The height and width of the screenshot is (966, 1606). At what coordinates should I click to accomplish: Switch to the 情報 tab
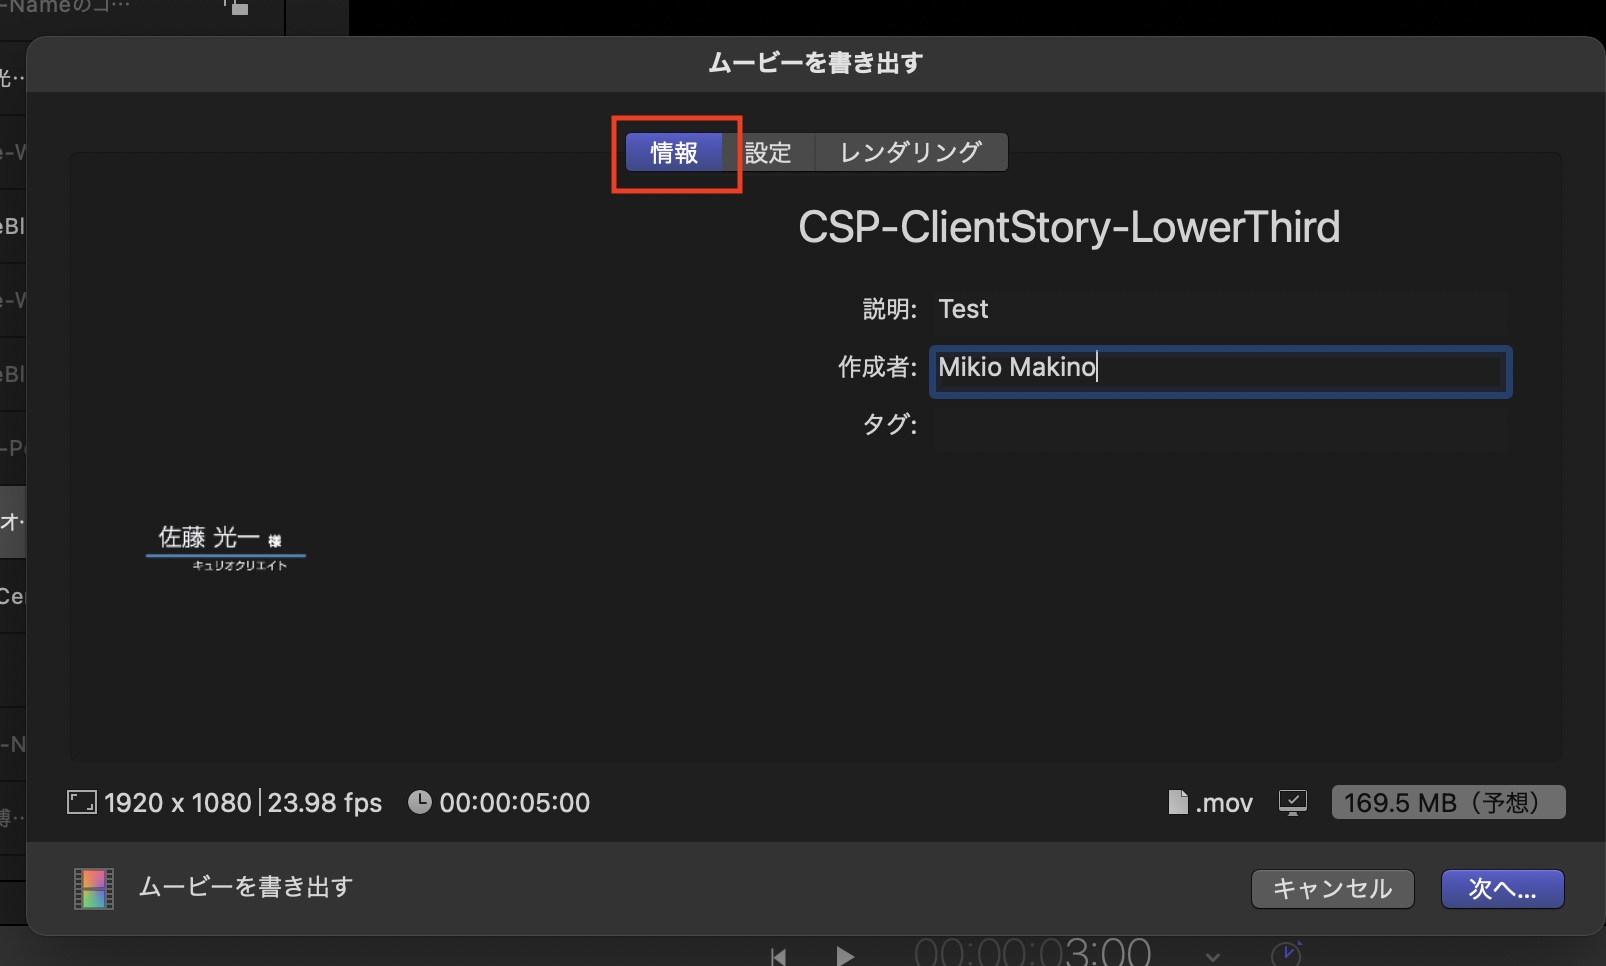674,153
